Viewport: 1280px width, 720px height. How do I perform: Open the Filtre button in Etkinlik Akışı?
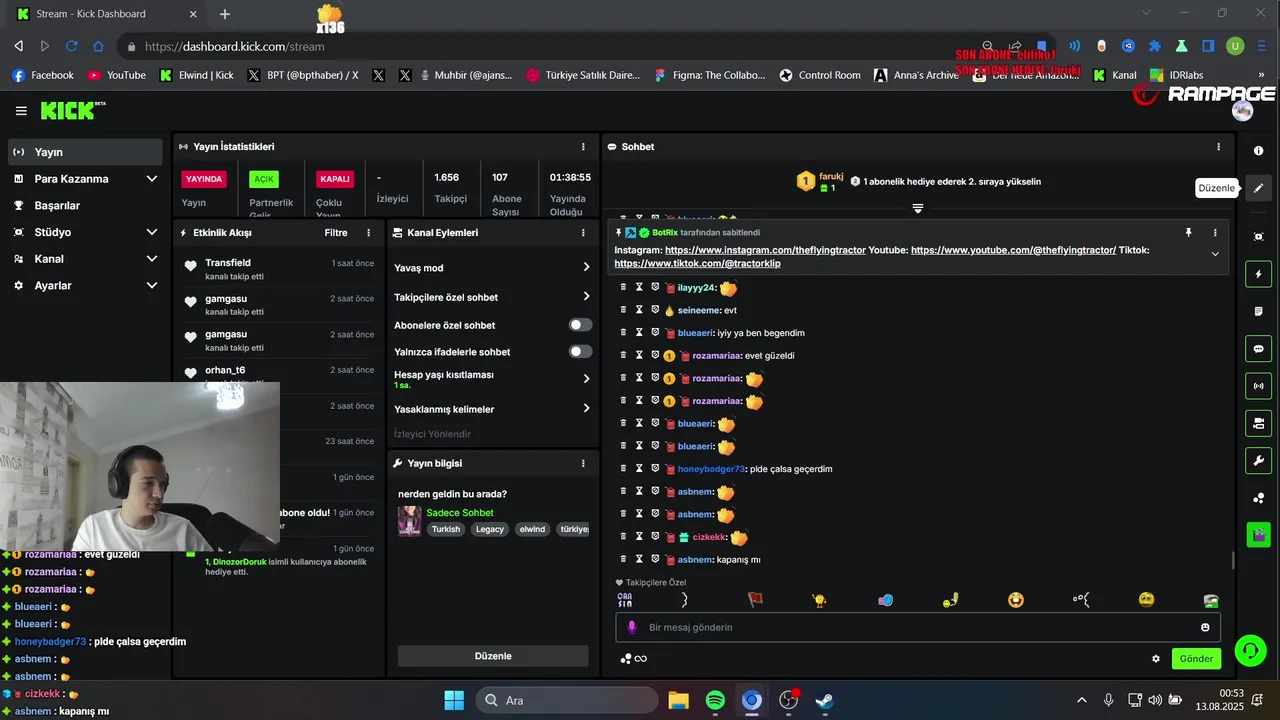click(x=336, y=233)
